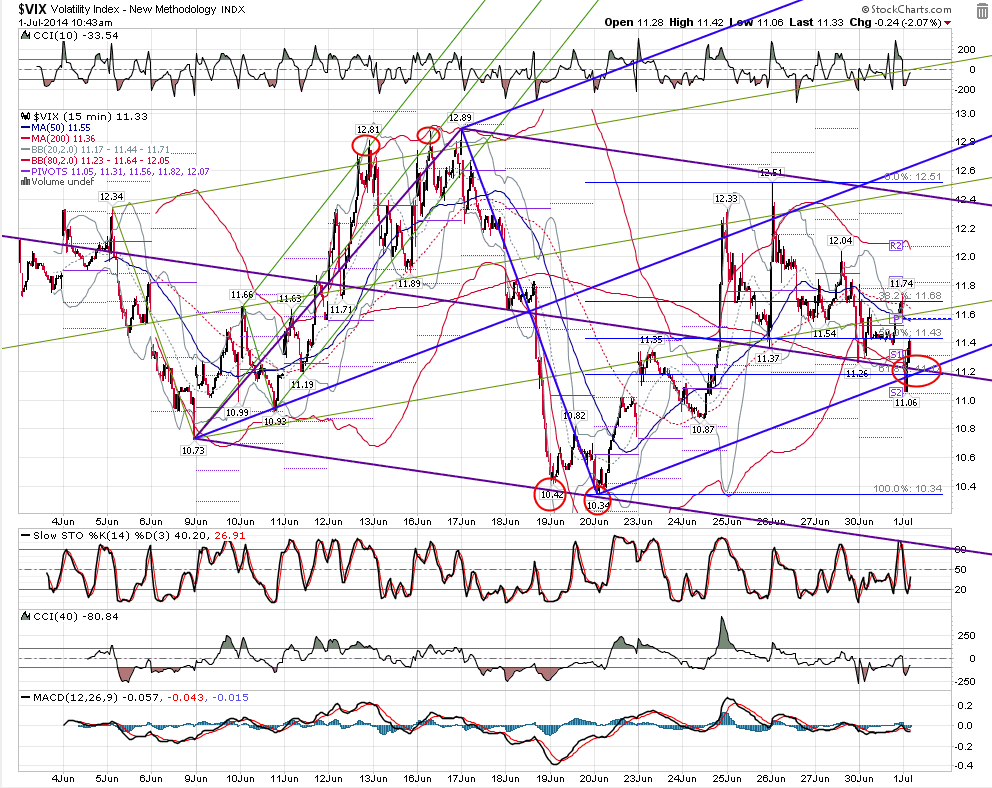992x788 pixels.
Task: Click the 12.34 price label
Action: [x=111, y=197]
